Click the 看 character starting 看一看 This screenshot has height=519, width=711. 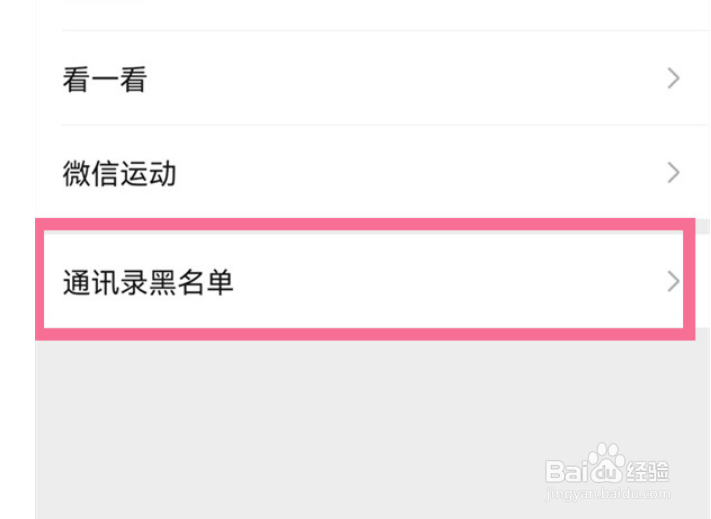(76, 80)
